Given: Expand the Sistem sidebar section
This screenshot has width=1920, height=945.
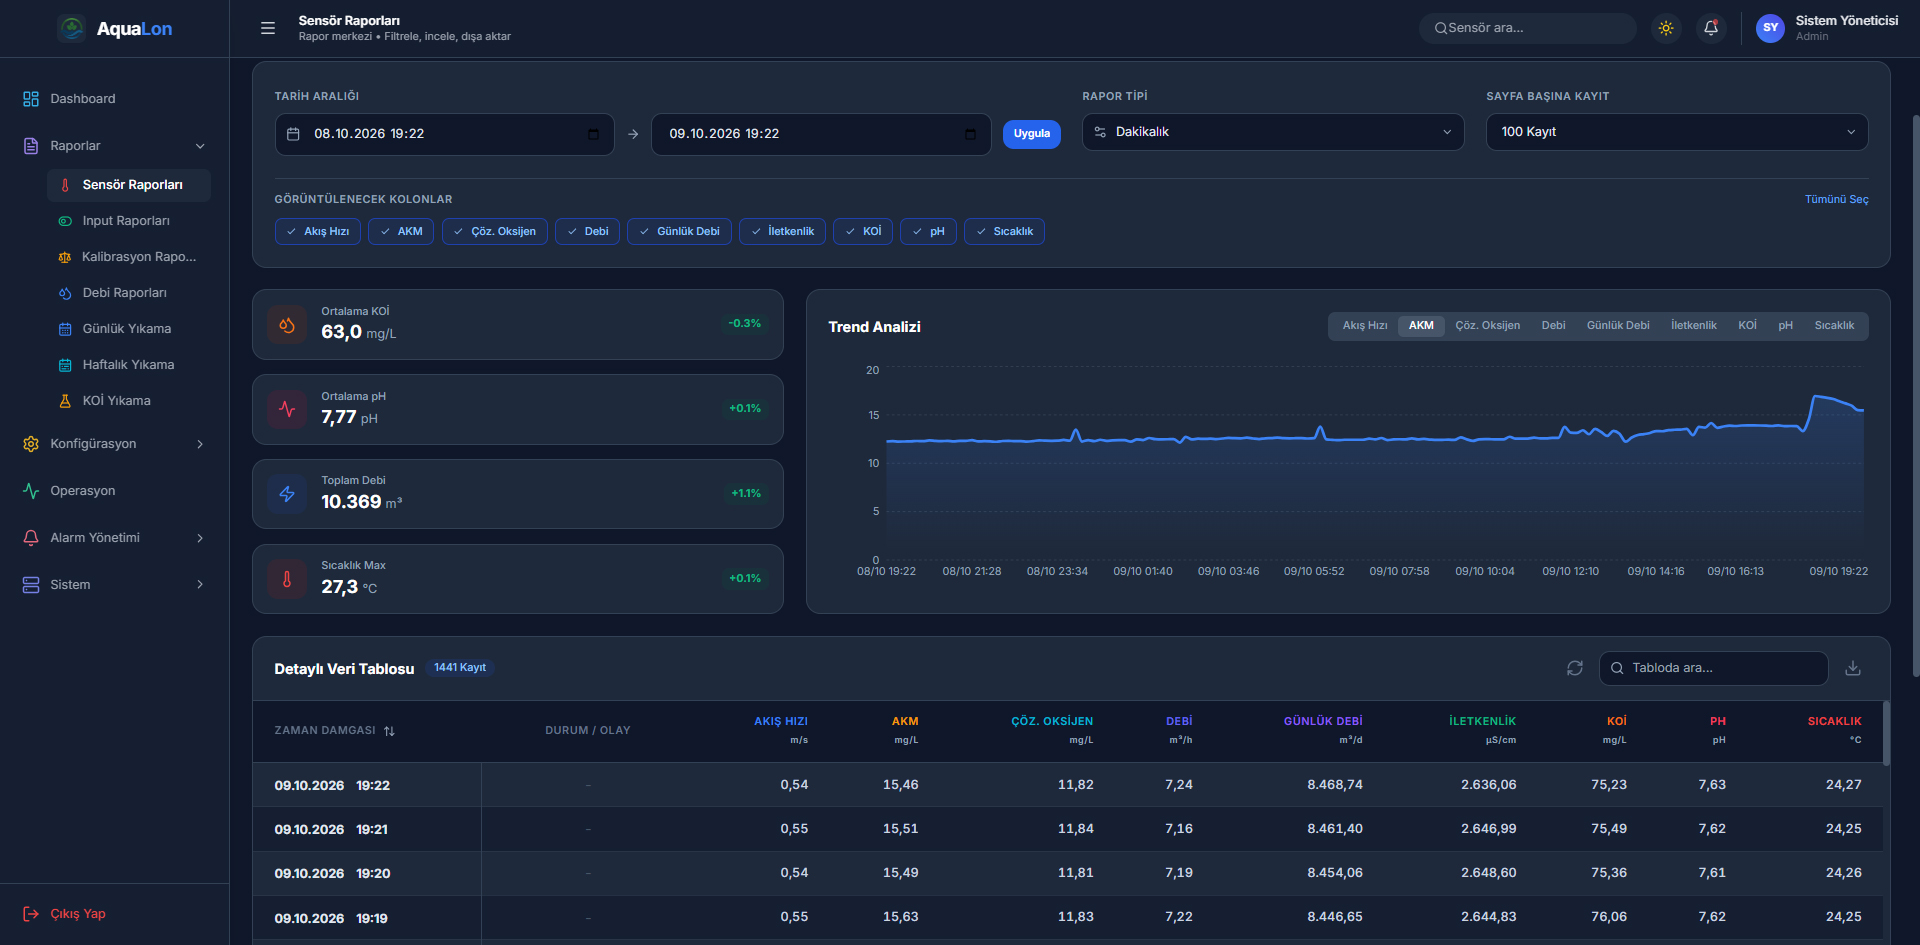Looking at the screenshot, I should coord(114,585).
